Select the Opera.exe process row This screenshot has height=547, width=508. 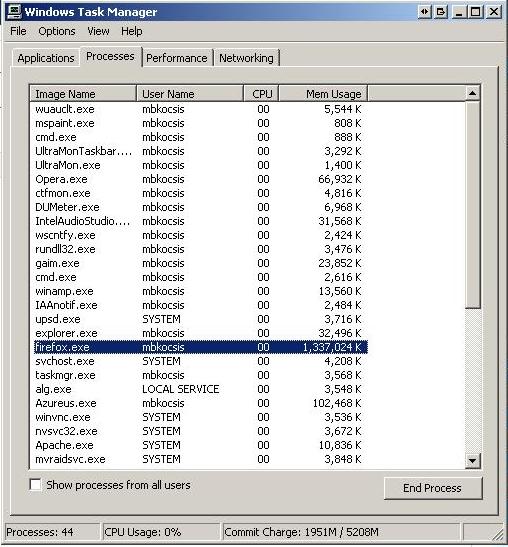click(201, 179)
